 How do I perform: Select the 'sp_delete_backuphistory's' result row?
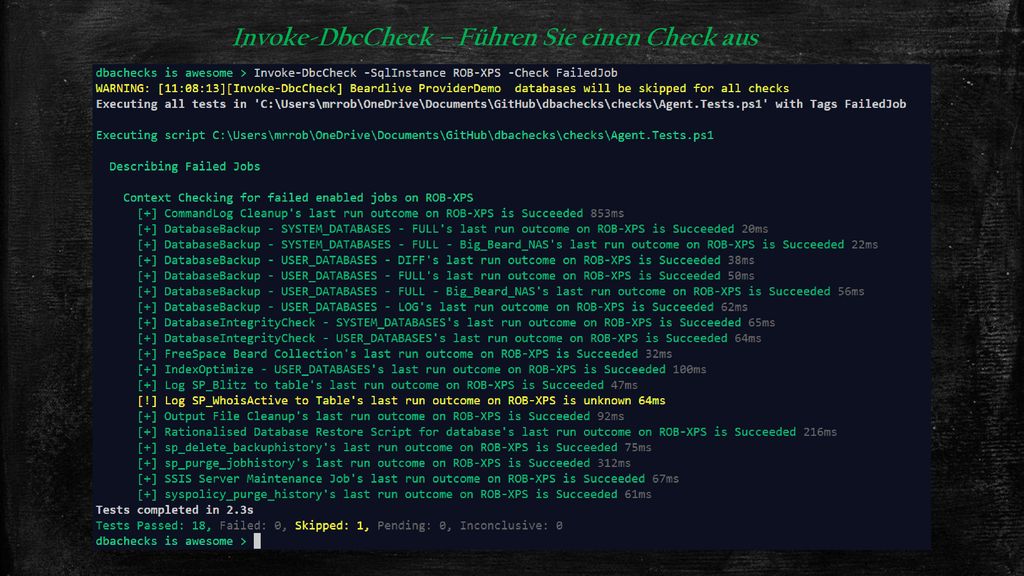pyautogui.click(x=394, y=447)
